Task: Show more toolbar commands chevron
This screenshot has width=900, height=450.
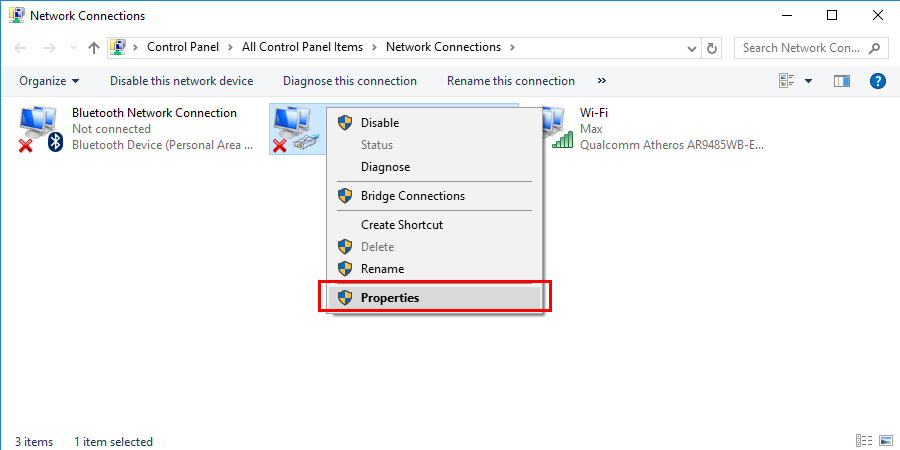Action: click(601, 81)
